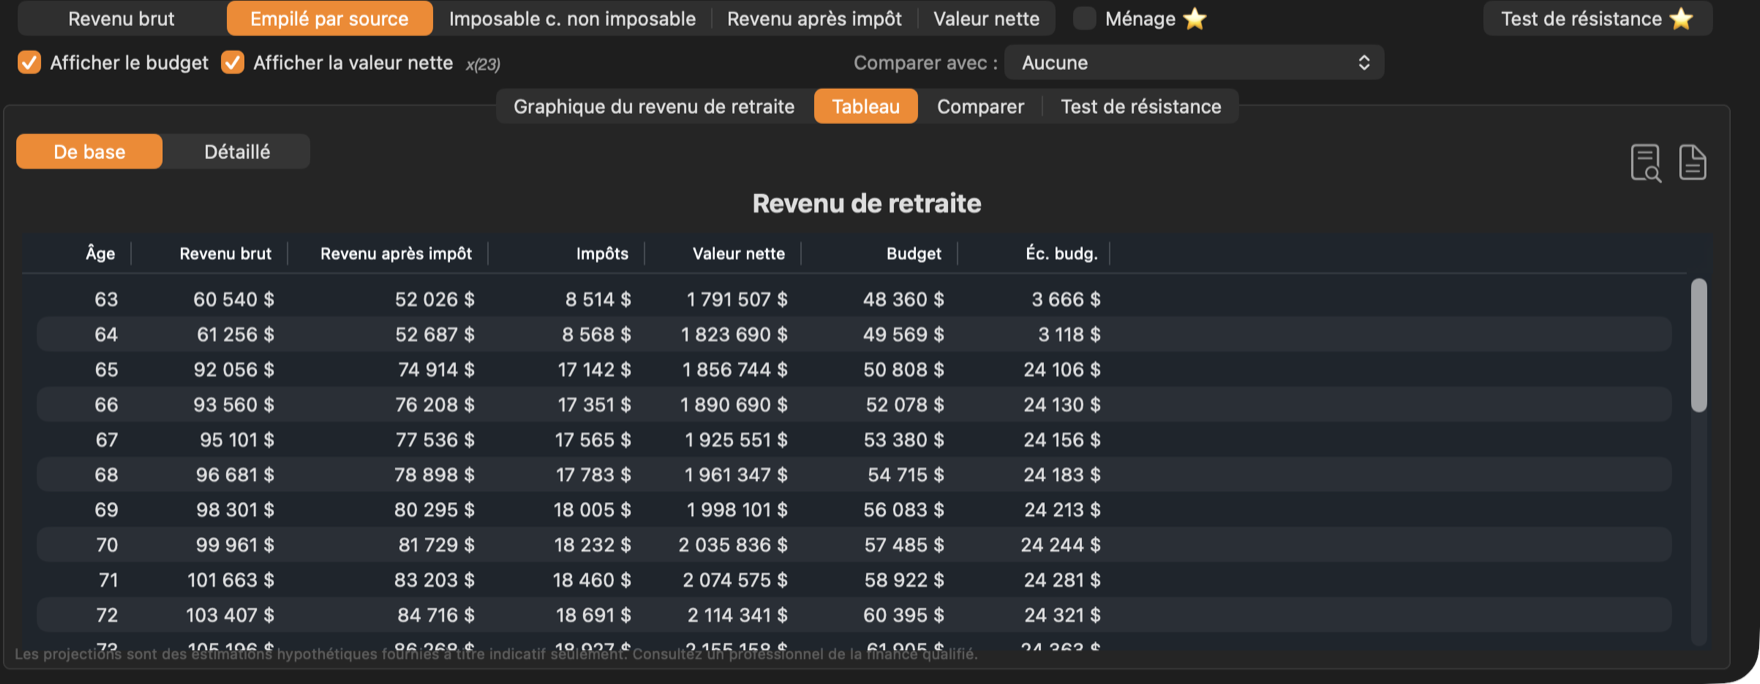
Task: Select Imposable c. non imposable tab
Action: pos(572,18)
